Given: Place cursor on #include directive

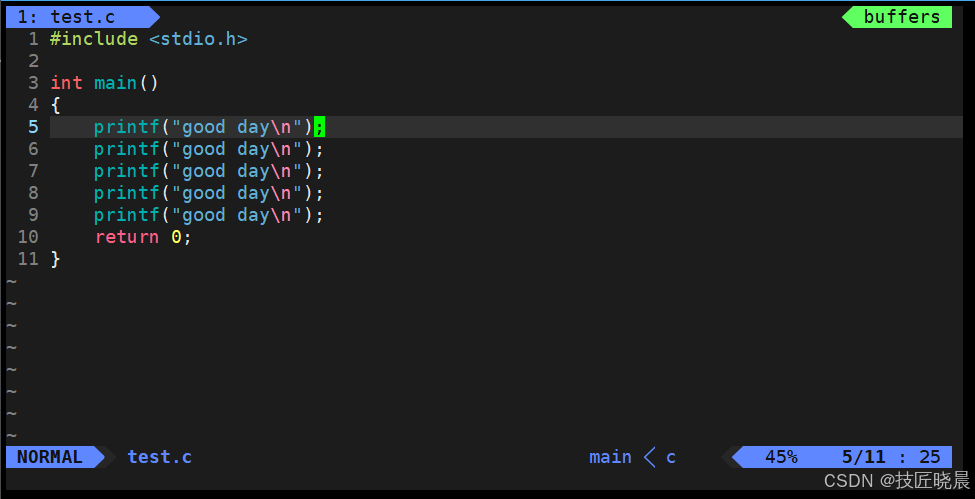Looking at the screenshot, I should (x=94, y=39).
